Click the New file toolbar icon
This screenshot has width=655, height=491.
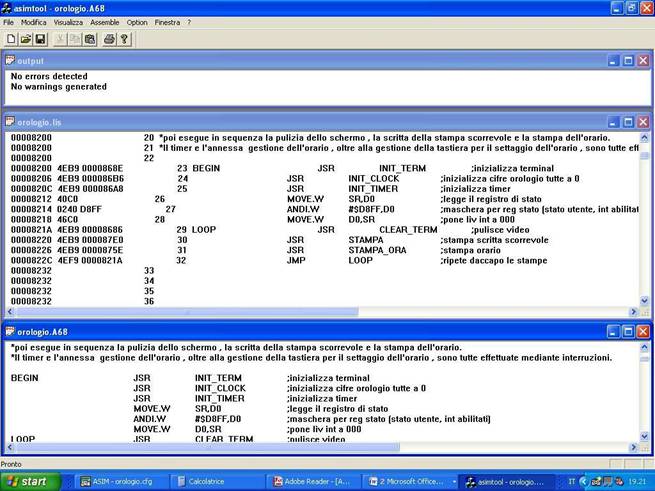click(x=11, y=39)
